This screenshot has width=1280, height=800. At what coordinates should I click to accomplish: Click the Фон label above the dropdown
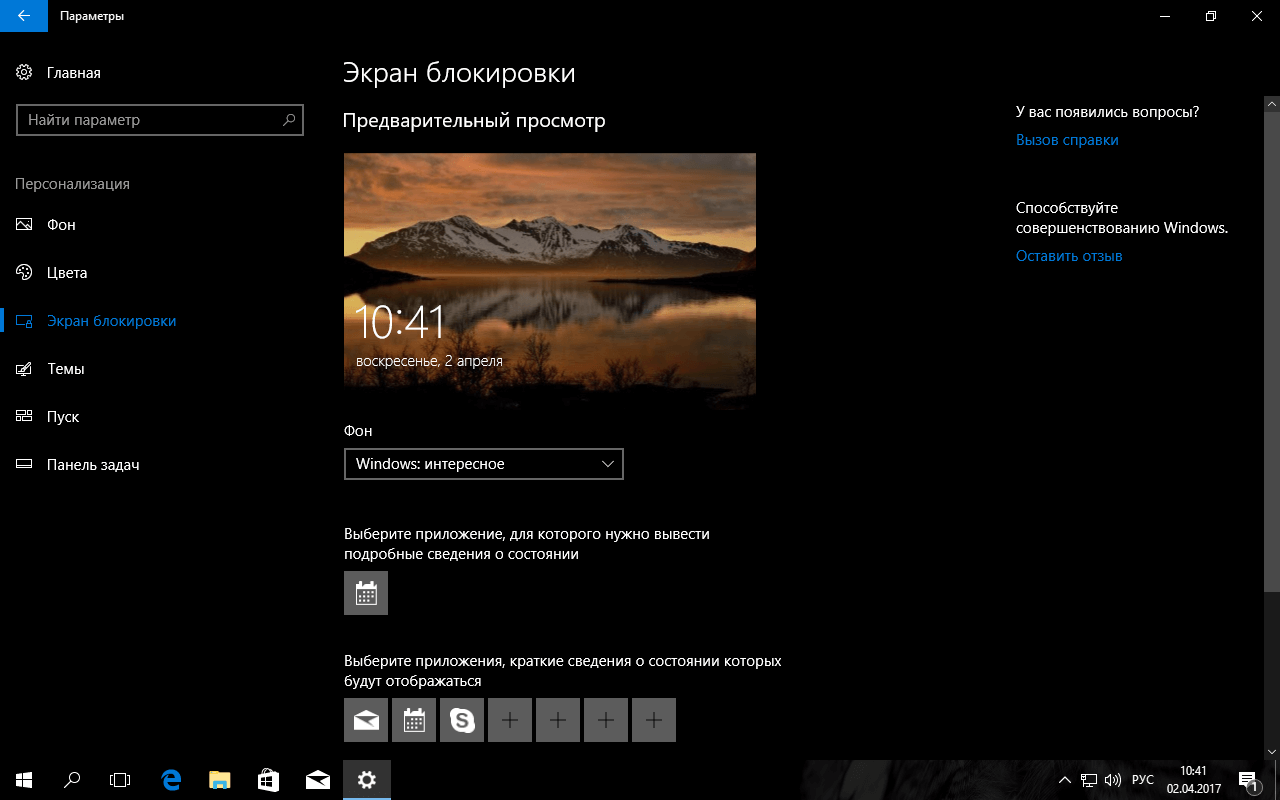click(x=358, y=431)
